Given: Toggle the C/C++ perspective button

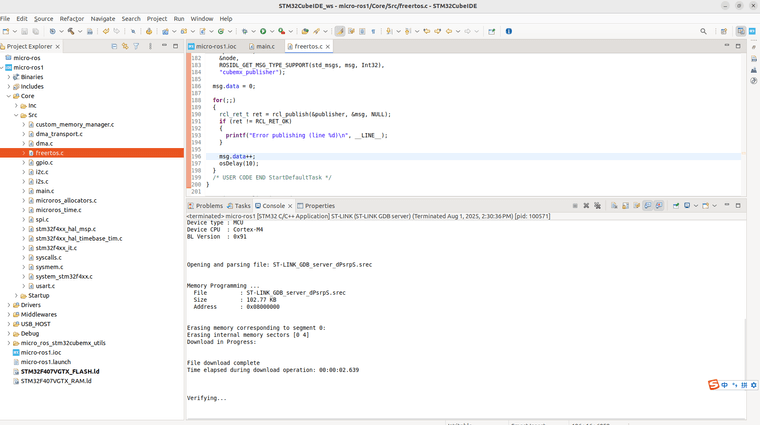Looking at the screenshot, I should click(741, 31).
